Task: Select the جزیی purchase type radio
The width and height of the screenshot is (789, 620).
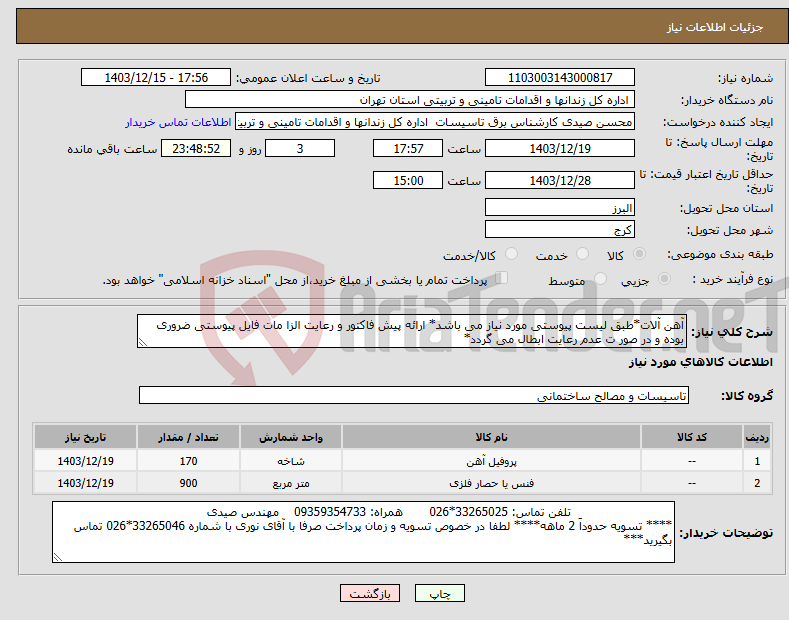Action: 664,279
